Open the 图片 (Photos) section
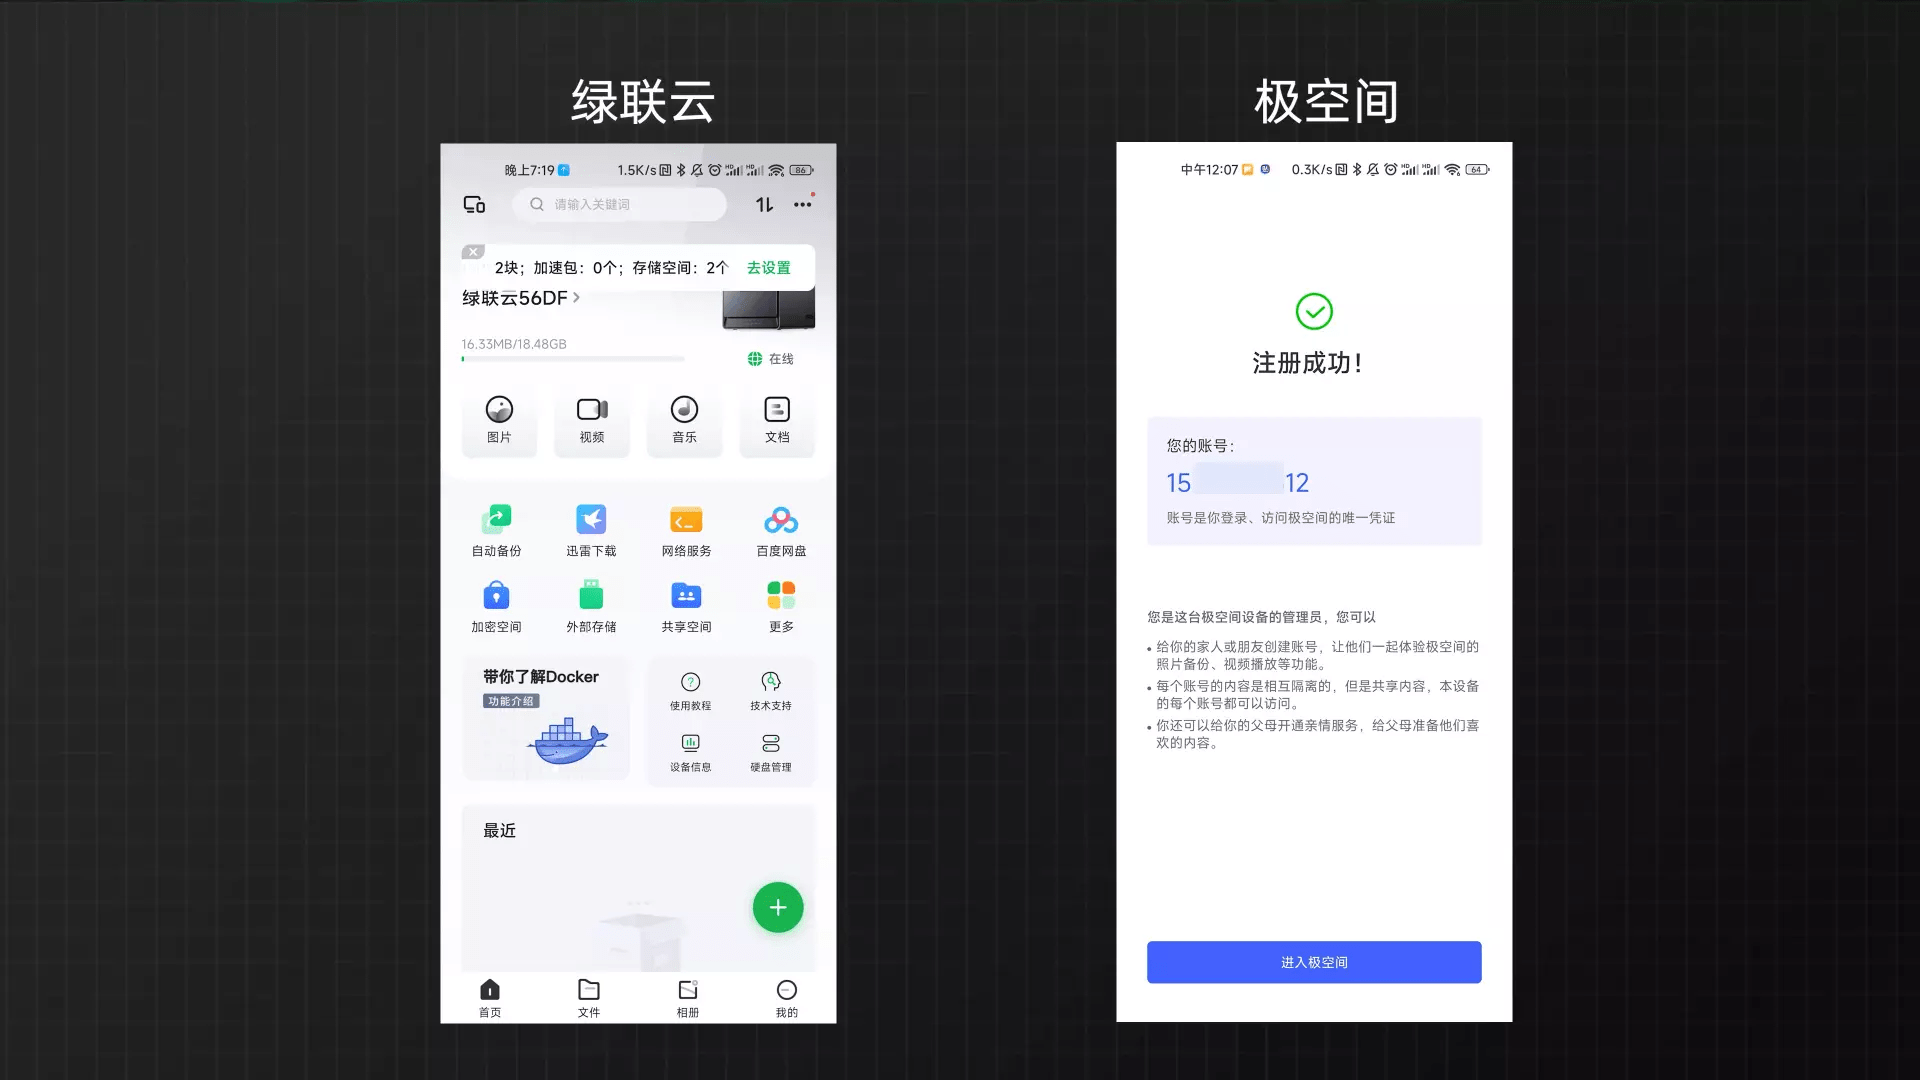 pyautogui.click(x=500, y=417)
